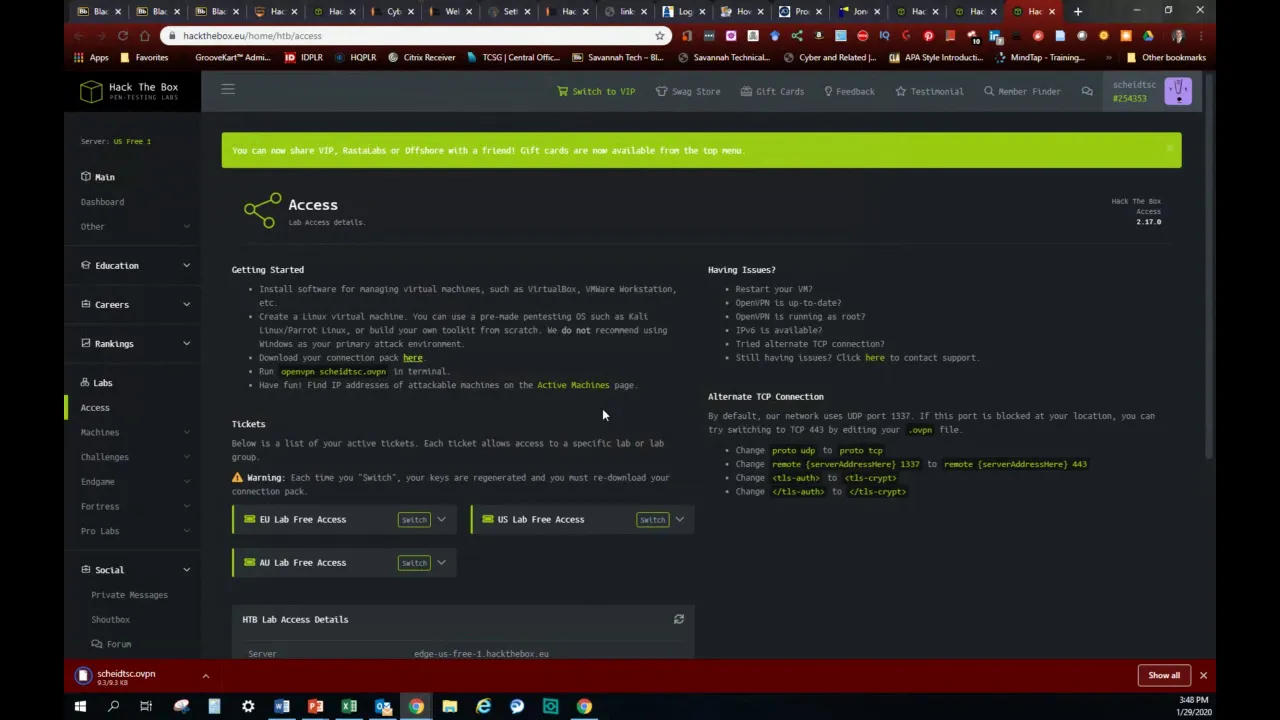
Task: Toggle the hamburger sidebar menu icon
Action: click(x=228, y=90)
